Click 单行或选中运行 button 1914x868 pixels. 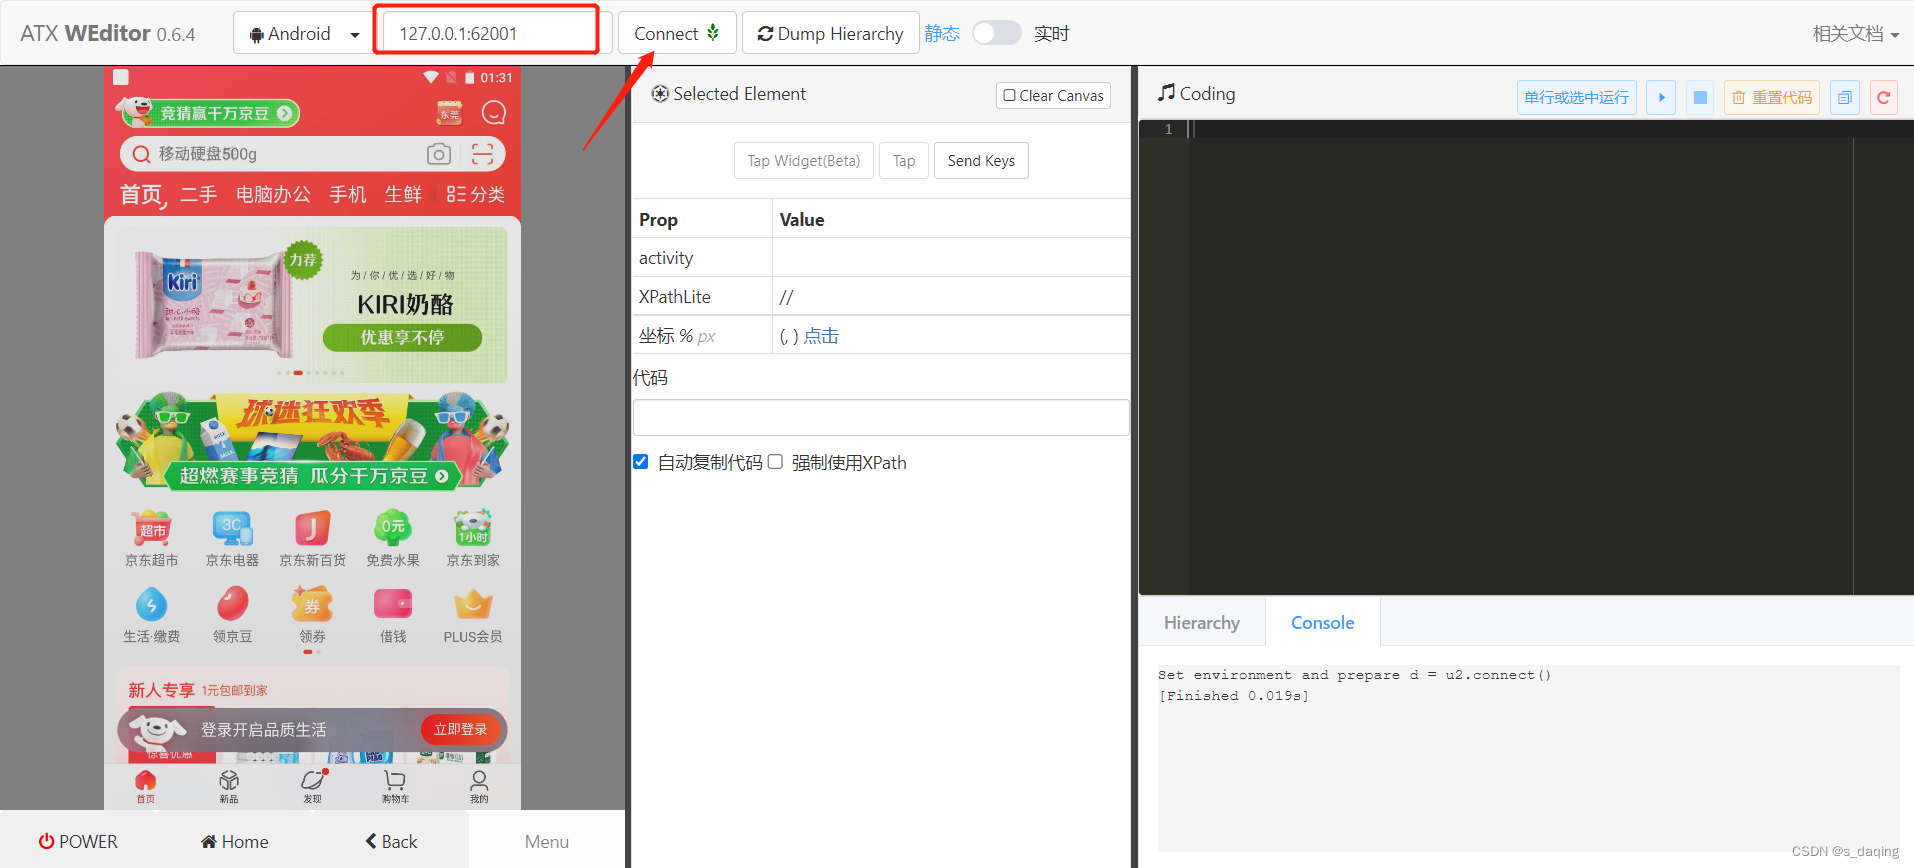pos(1576,97)
